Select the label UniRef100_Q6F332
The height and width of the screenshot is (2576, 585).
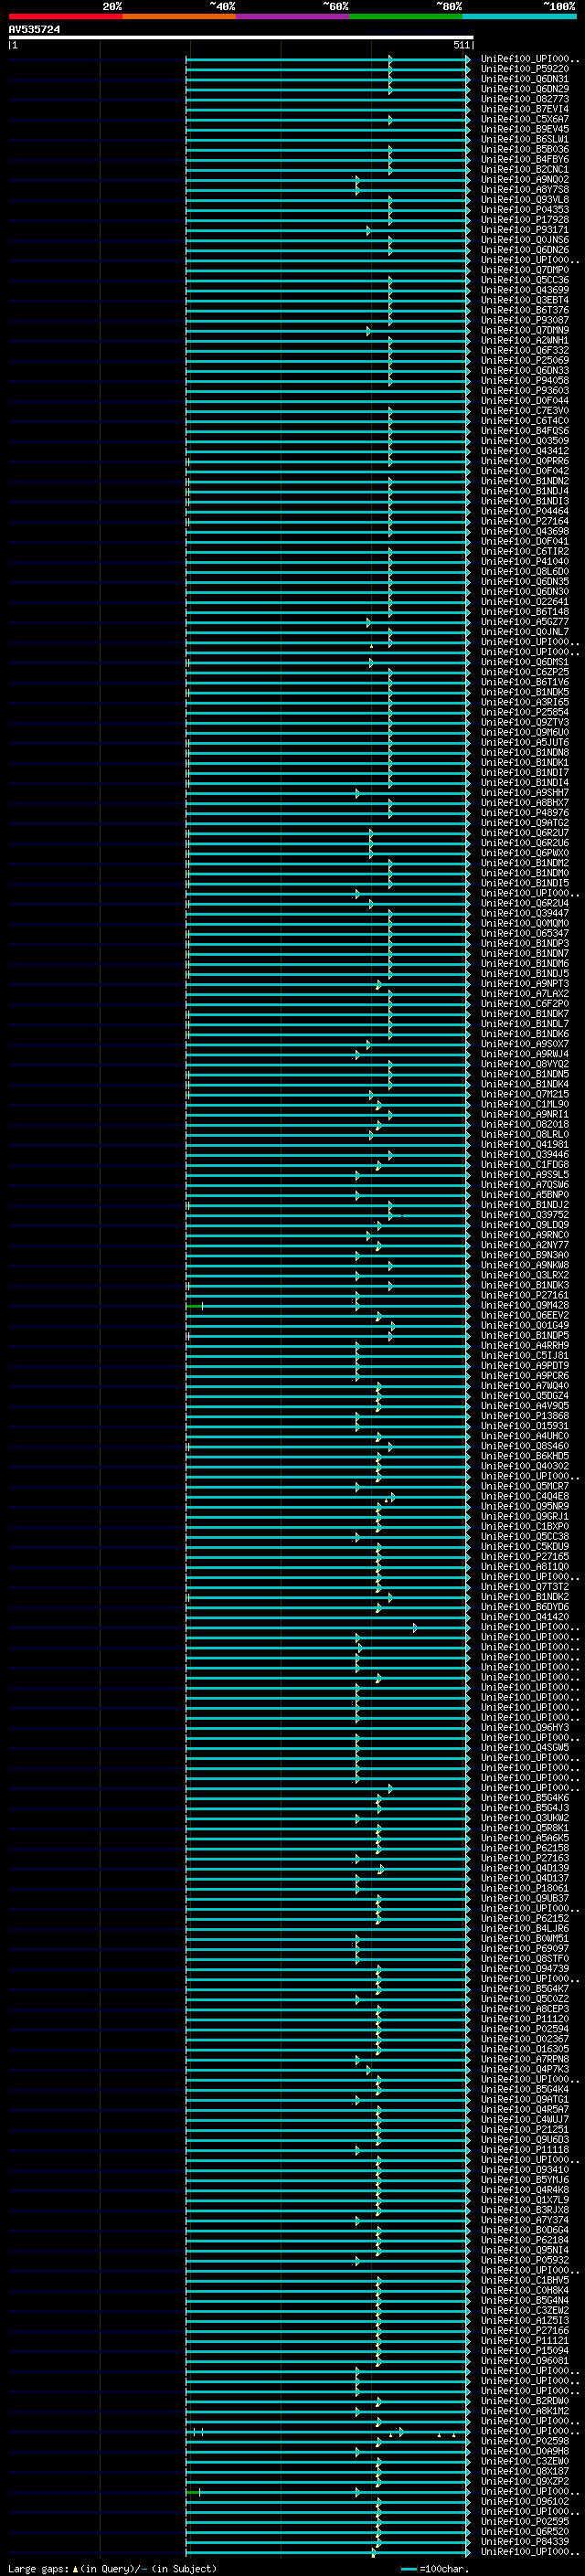pos(525,351)
